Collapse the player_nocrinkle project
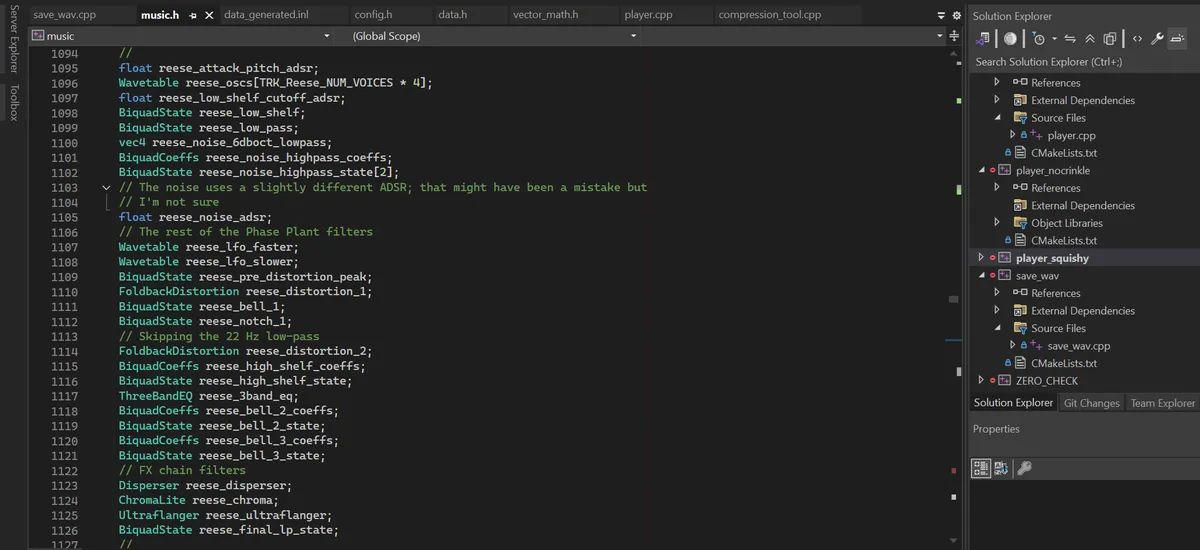 point(981,170)
